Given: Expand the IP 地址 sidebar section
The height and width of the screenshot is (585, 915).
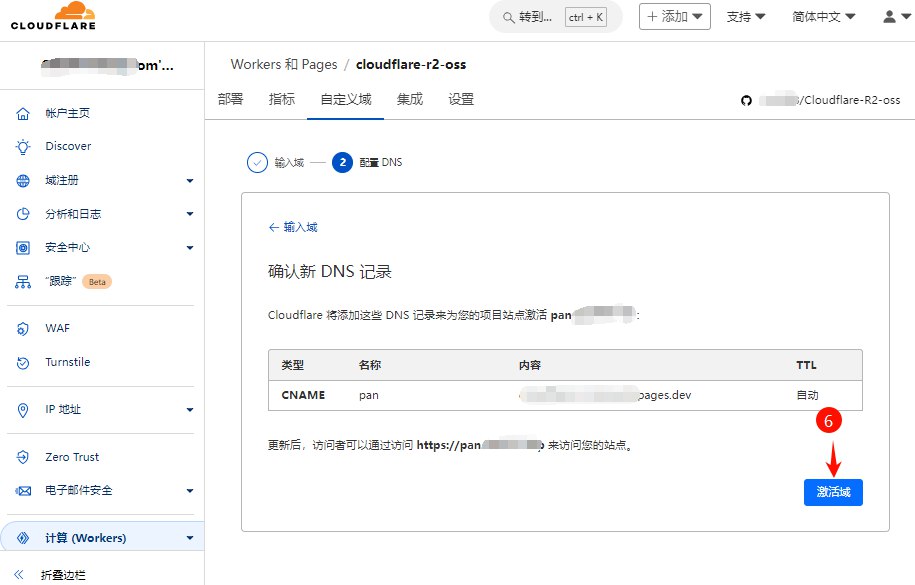Looking at the screenshot, I should pyautogui.click(x=189, y=410).
